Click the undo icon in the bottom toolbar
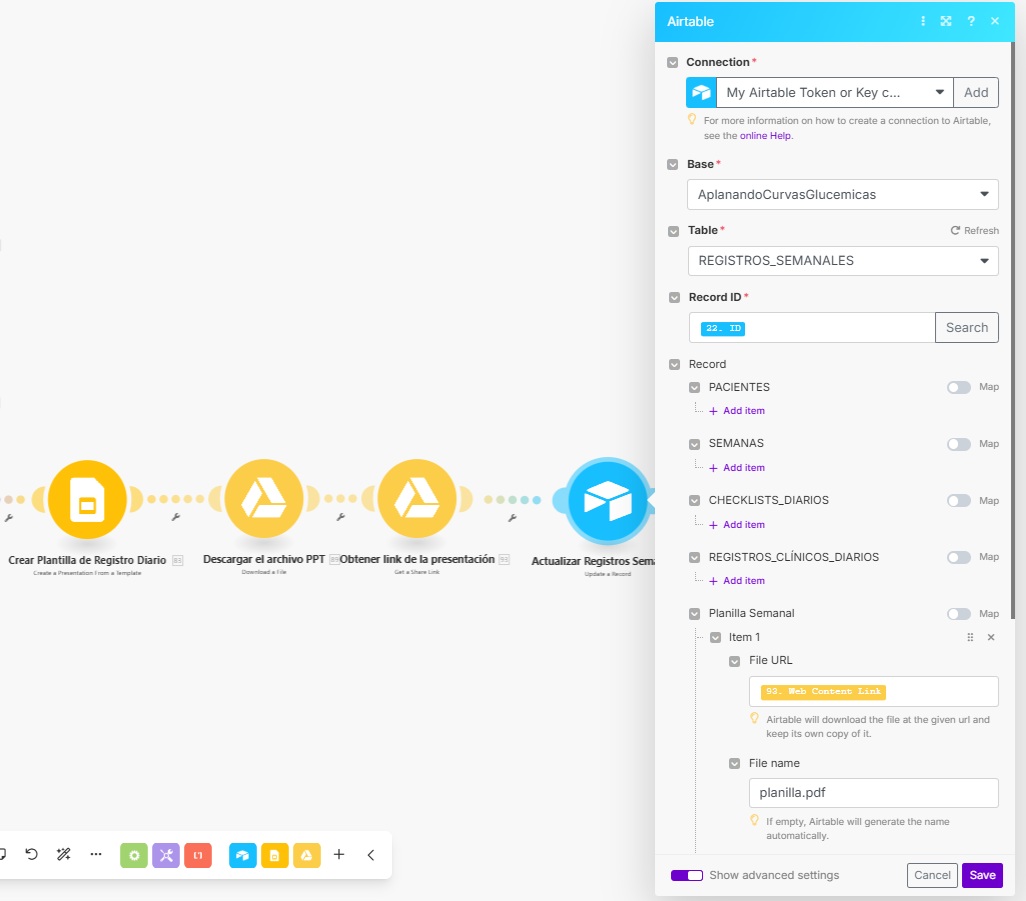This screenshot has width=1026, height=901. [31, 854]
